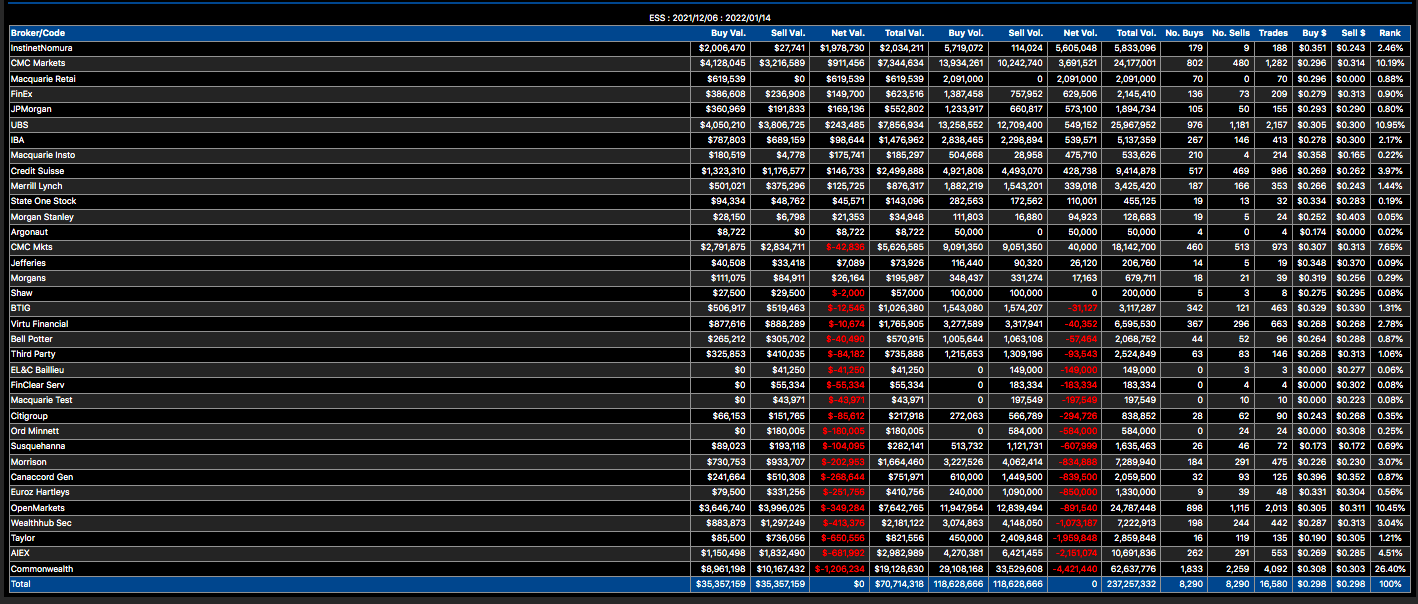
Task: Select the Virtu Financial broker row
Action: pyautogui.click(x=708, y=324)
